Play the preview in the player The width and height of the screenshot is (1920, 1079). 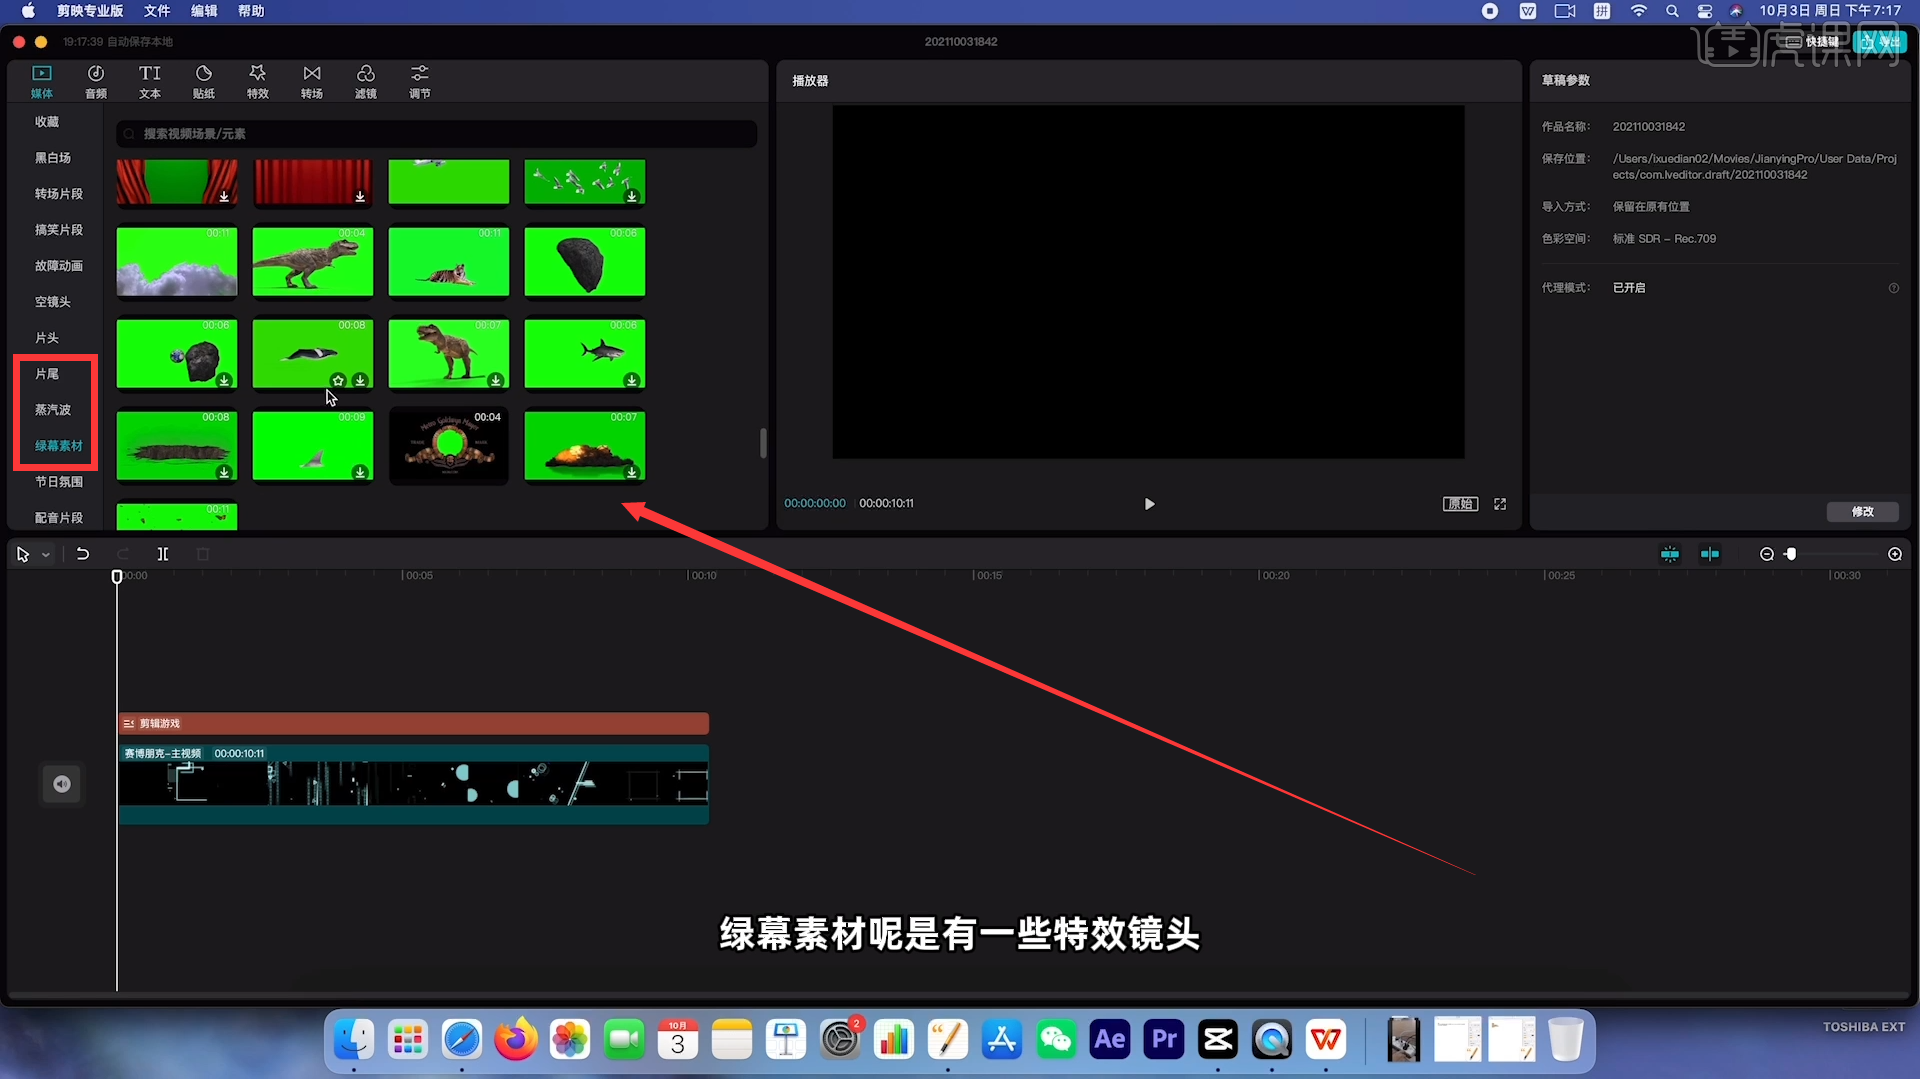pos(1149,504)
